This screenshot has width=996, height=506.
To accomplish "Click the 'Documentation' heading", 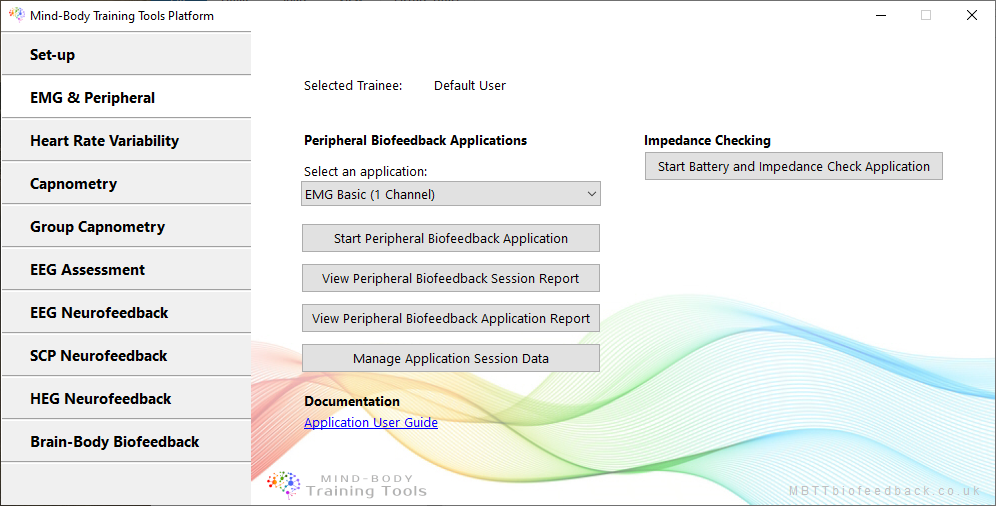I will (352, 401).
